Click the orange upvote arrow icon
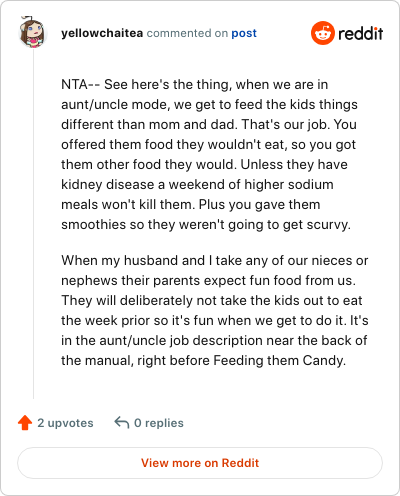 click(25, 423)
